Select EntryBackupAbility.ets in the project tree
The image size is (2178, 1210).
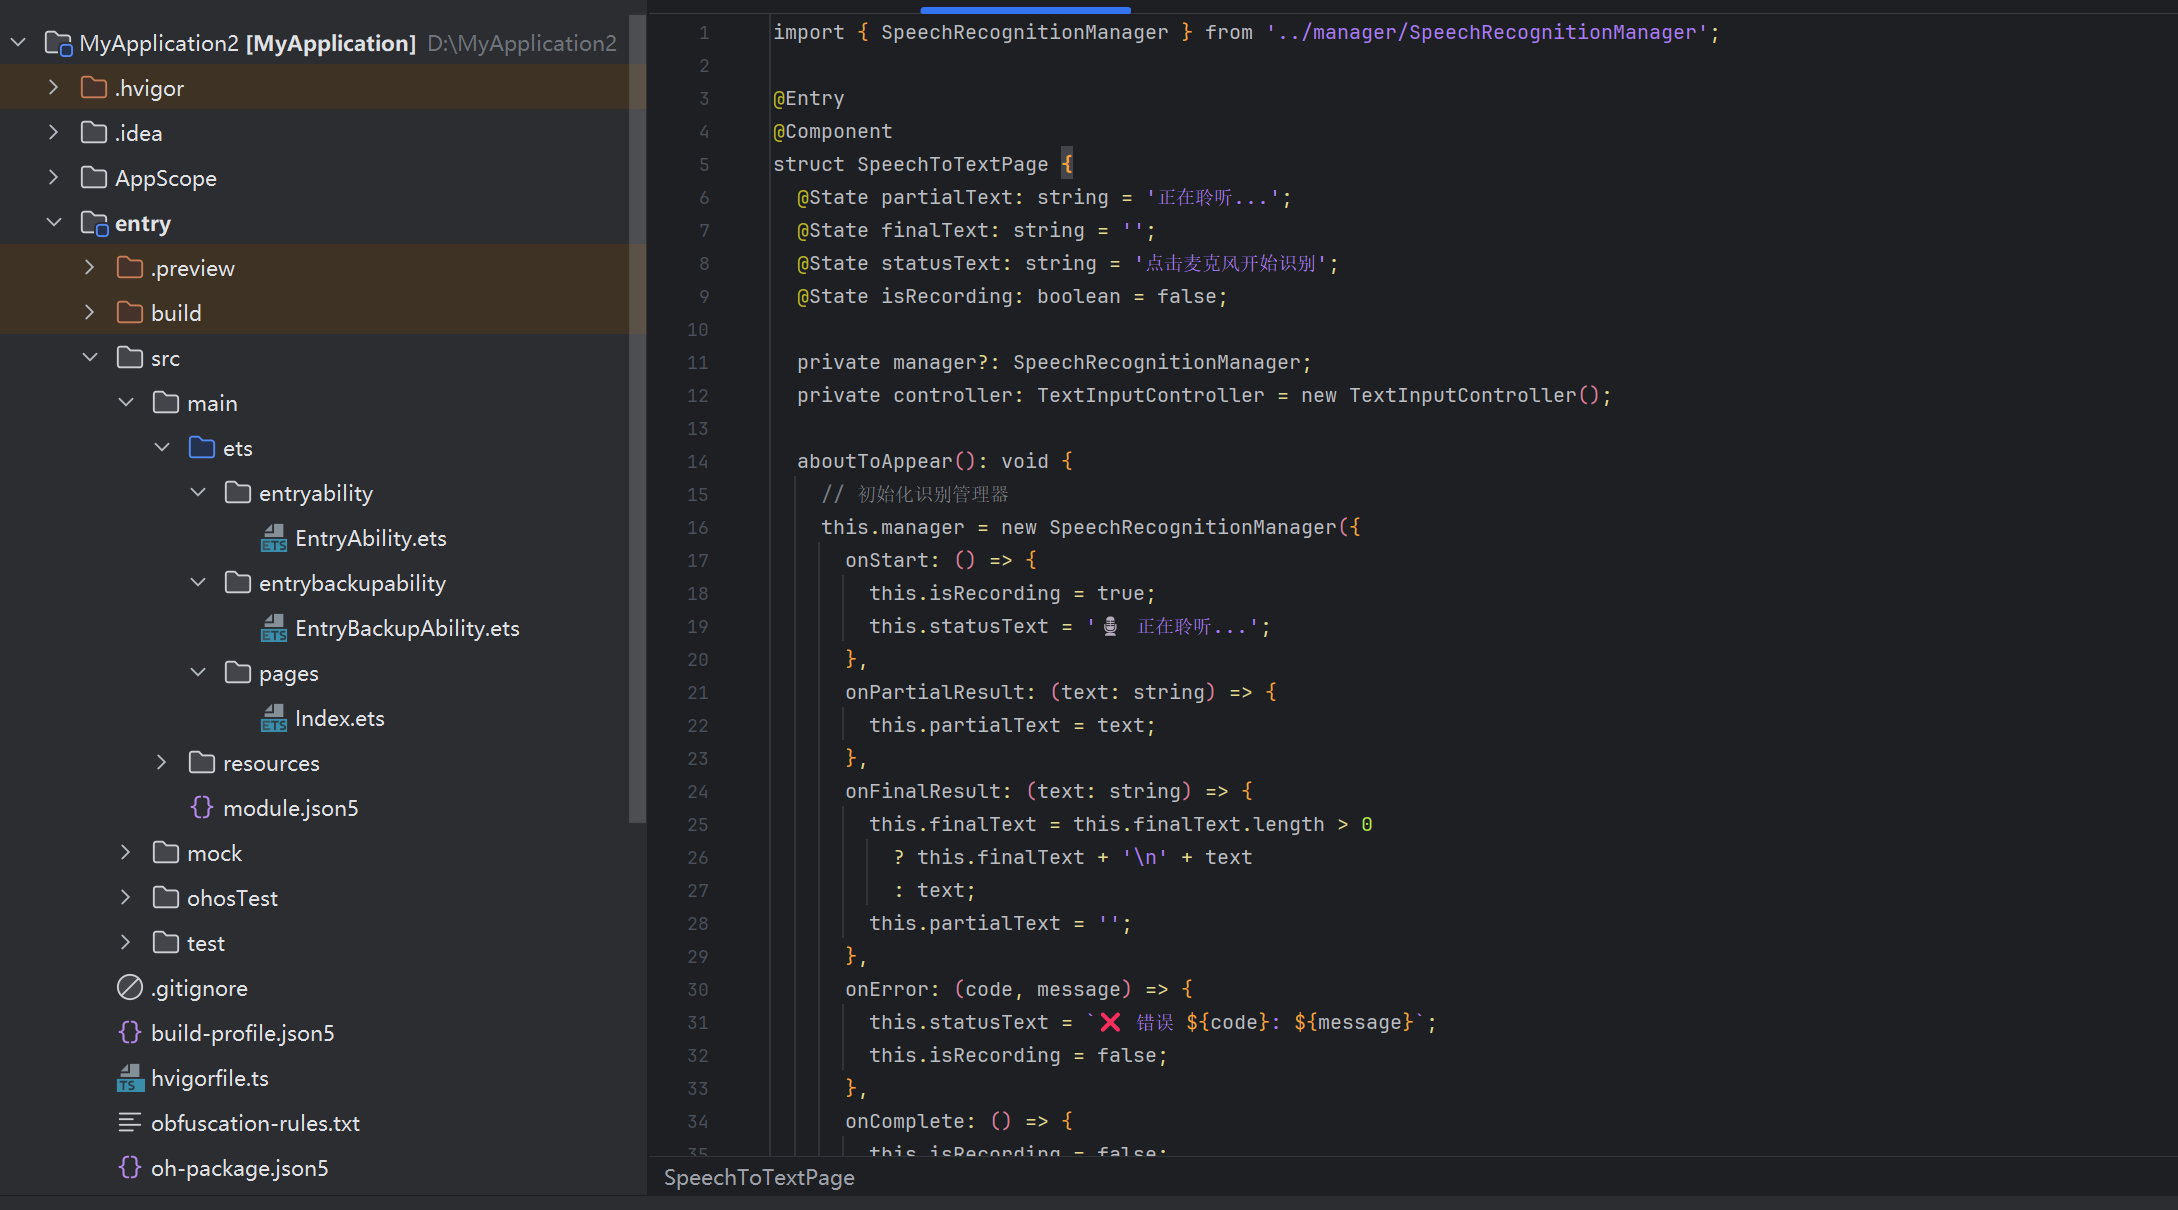pyautogui.click(x=407, y=629)
